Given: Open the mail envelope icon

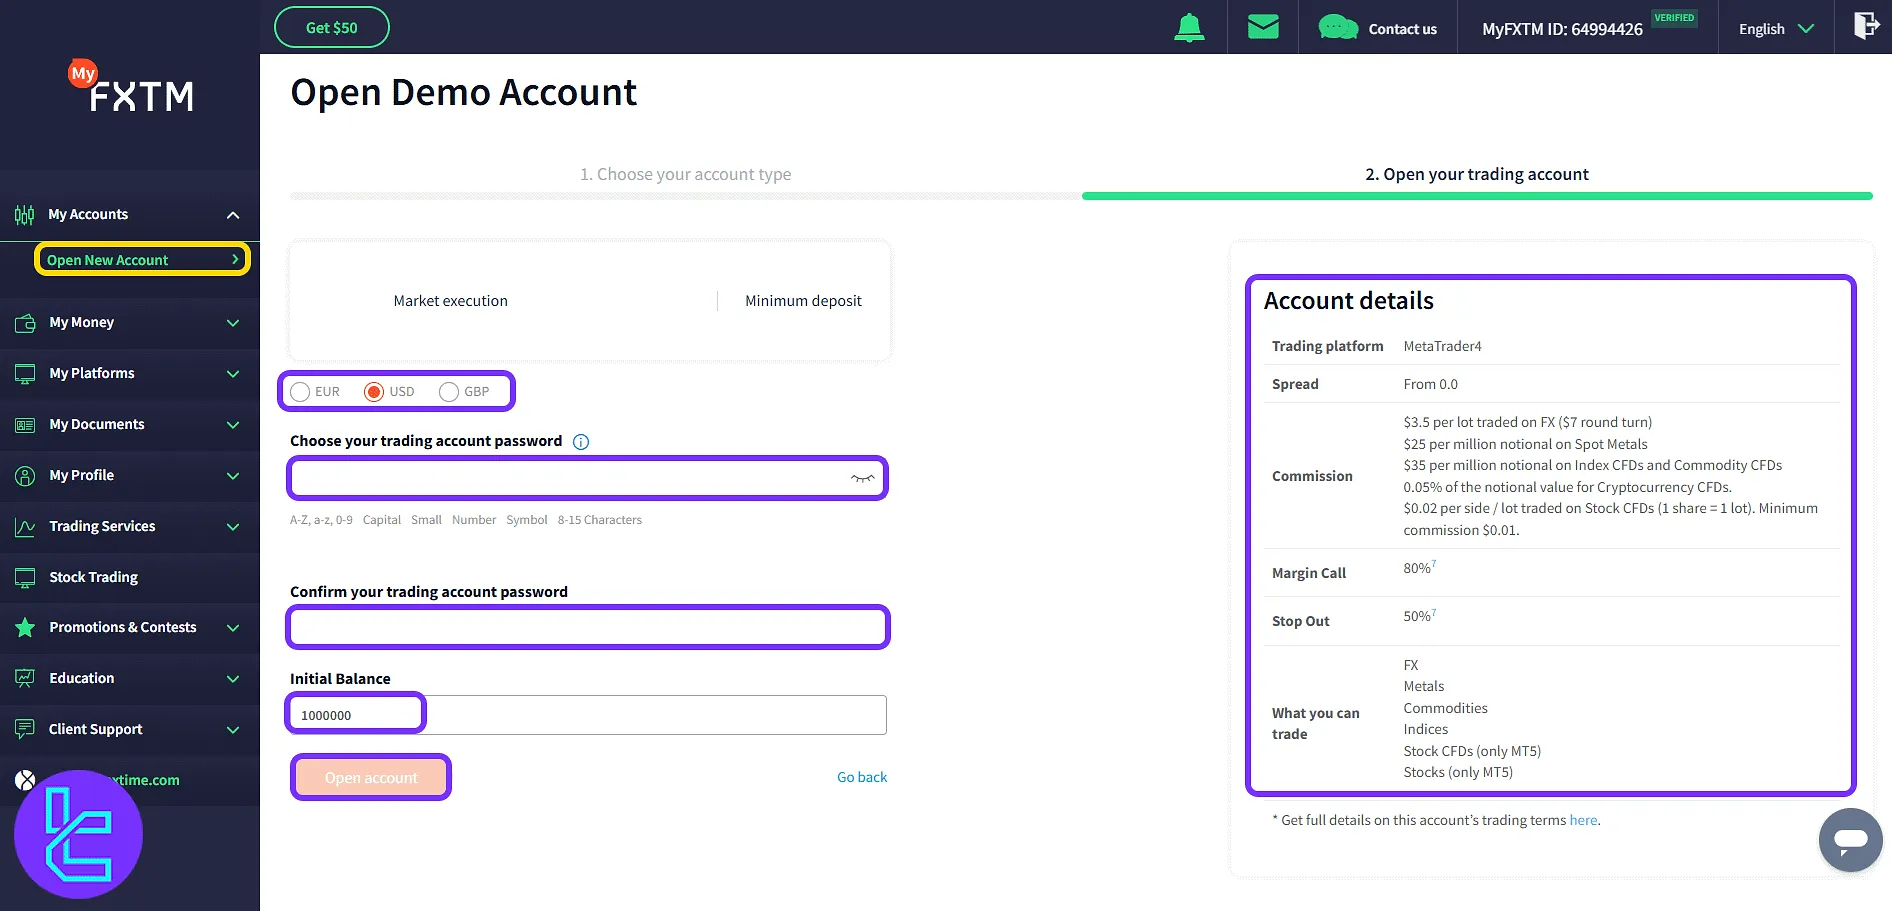Looking at the screenshot, I should [x=1263, y=27].
